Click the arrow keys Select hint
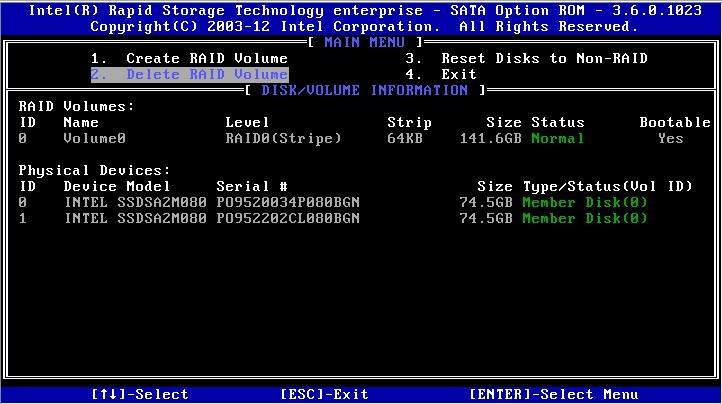The width and height of the screenshot is (722, 404). [x=140, y=394]
